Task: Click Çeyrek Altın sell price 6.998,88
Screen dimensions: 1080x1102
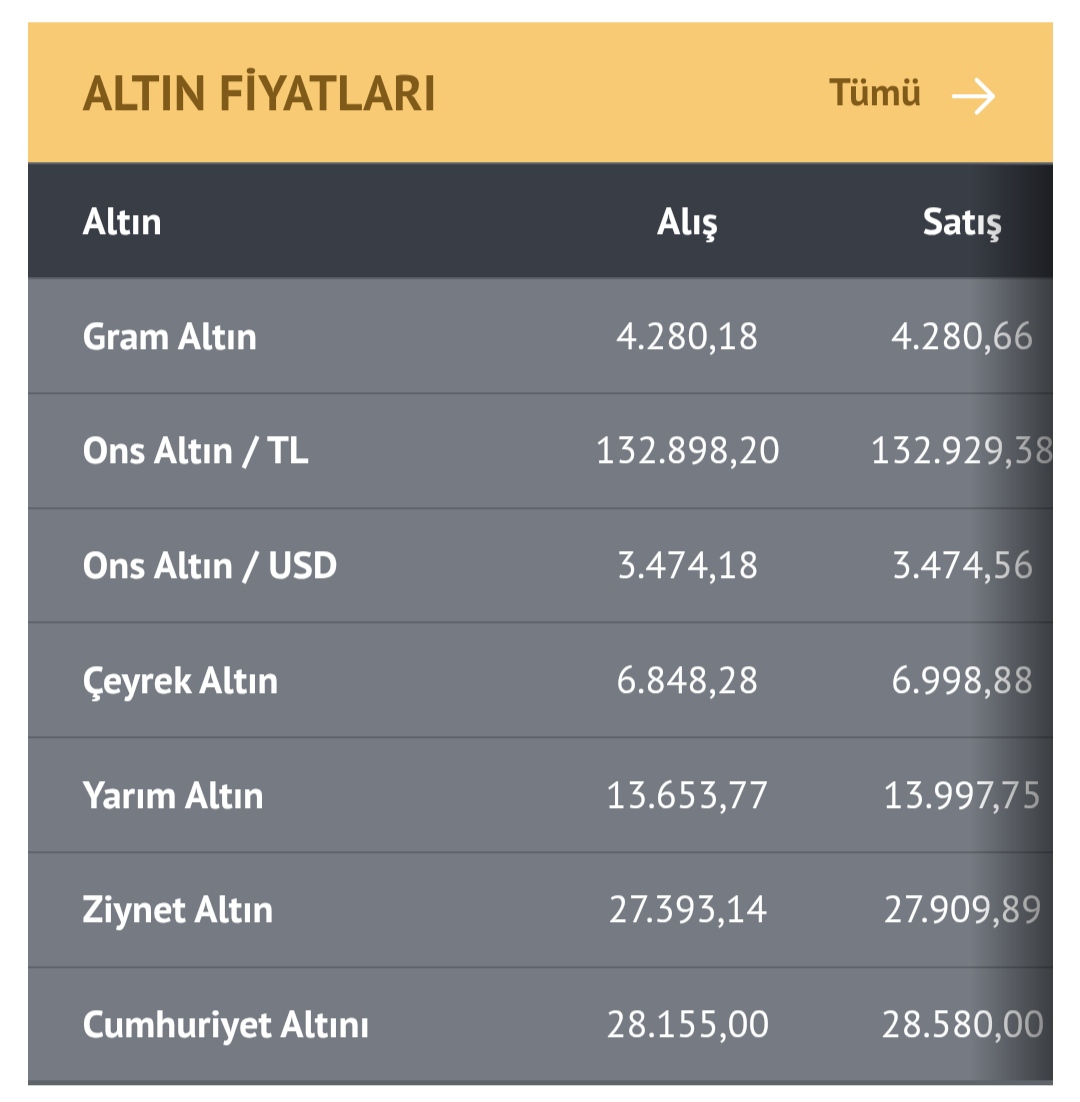Action: point(961,681)
